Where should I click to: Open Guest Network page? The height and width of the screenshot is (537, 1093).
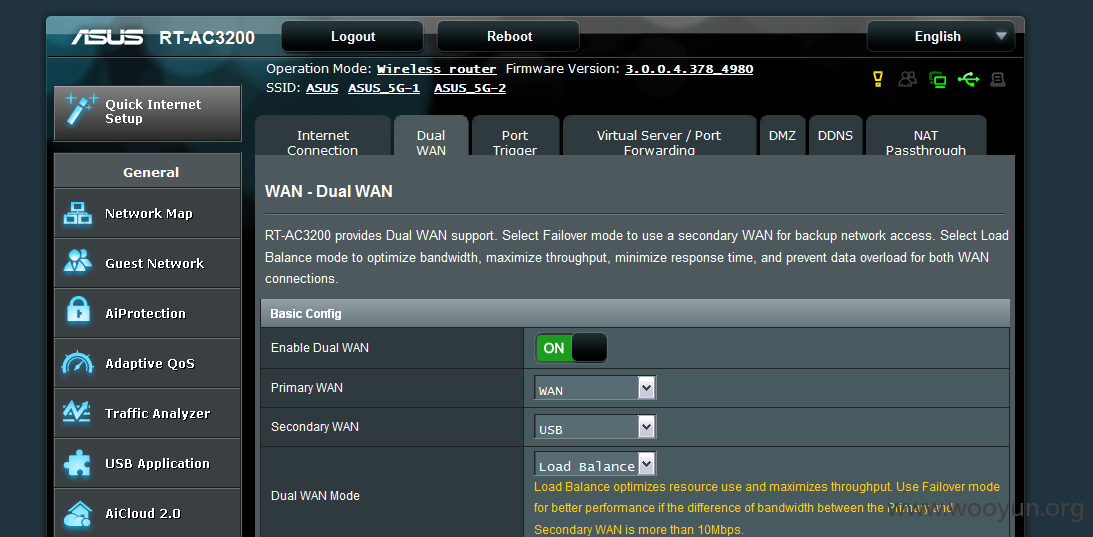147,264
